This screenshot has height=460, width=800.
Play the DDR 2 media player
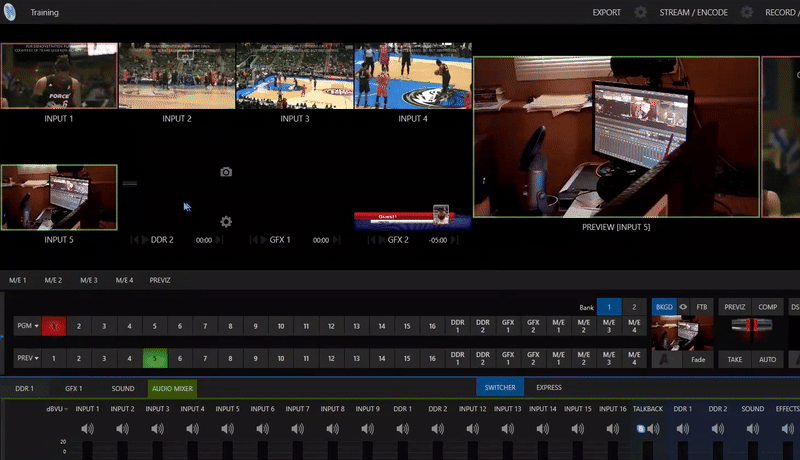(145, 240)
